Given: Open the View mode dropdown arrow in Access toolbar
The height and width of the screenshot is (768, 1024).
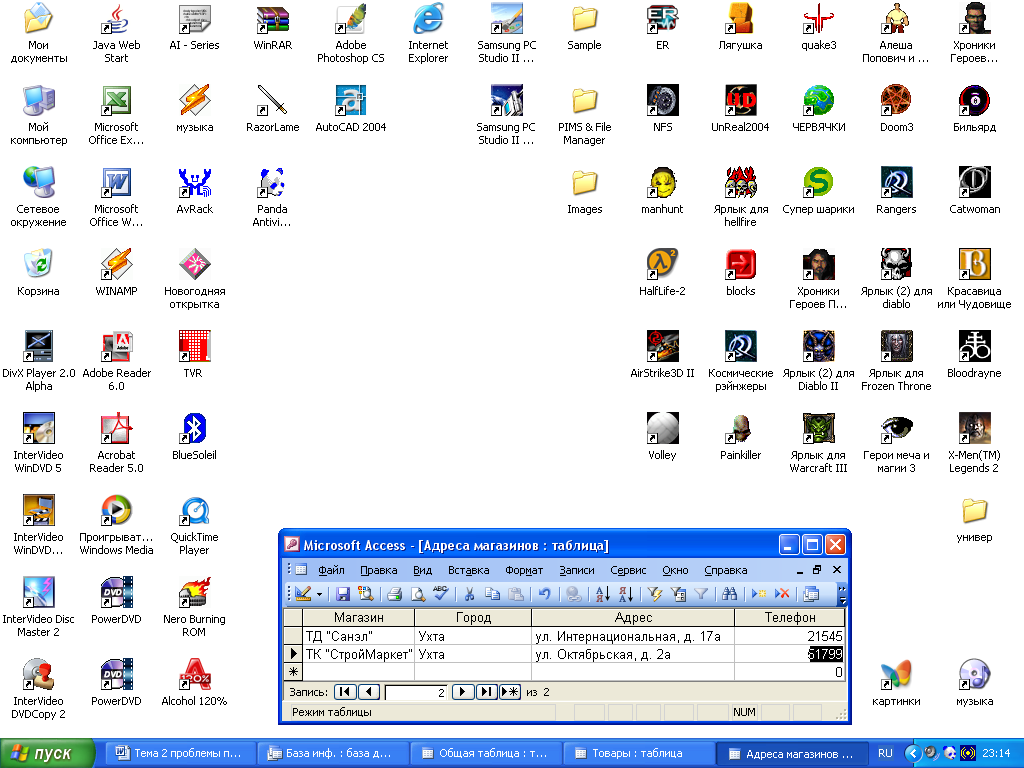Looking at the screenshot, I should (x=319, y=594).
